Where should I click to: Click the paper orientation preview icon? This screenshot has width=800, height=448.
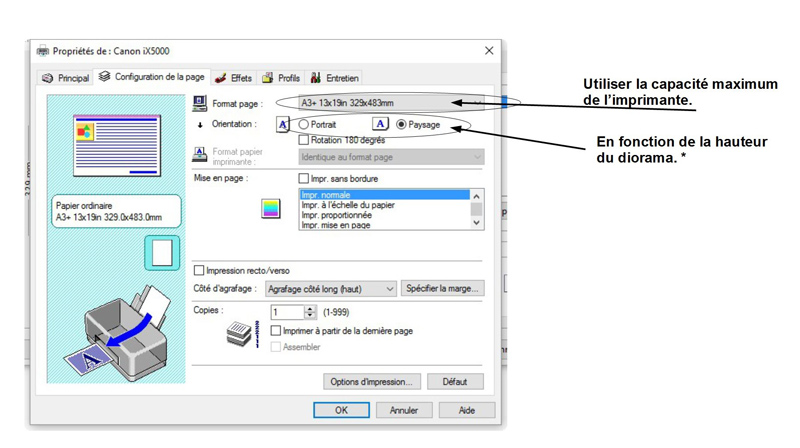161,251
